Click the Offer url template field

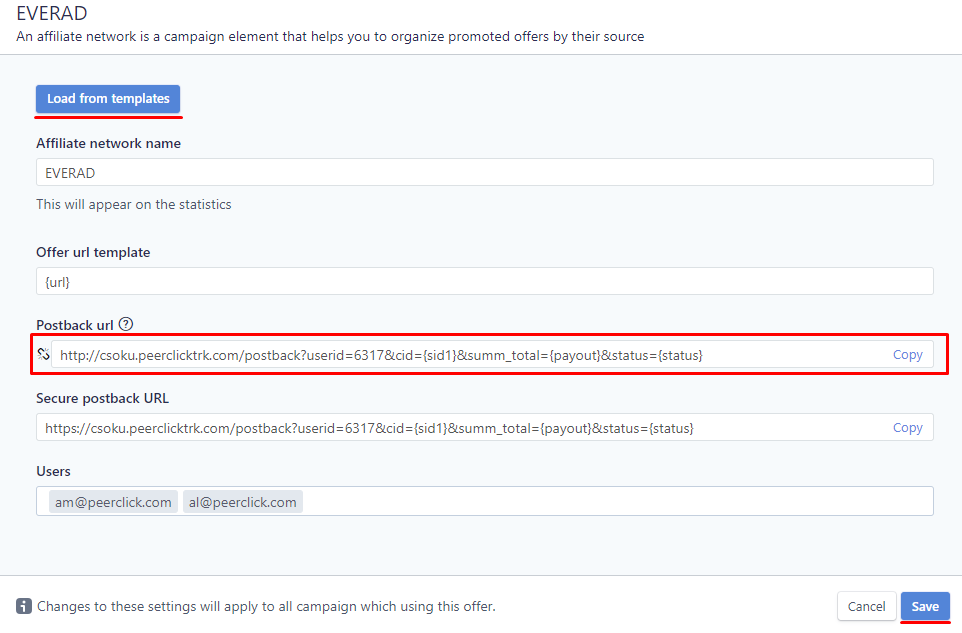pyautogui.click(x=485, y=282)
